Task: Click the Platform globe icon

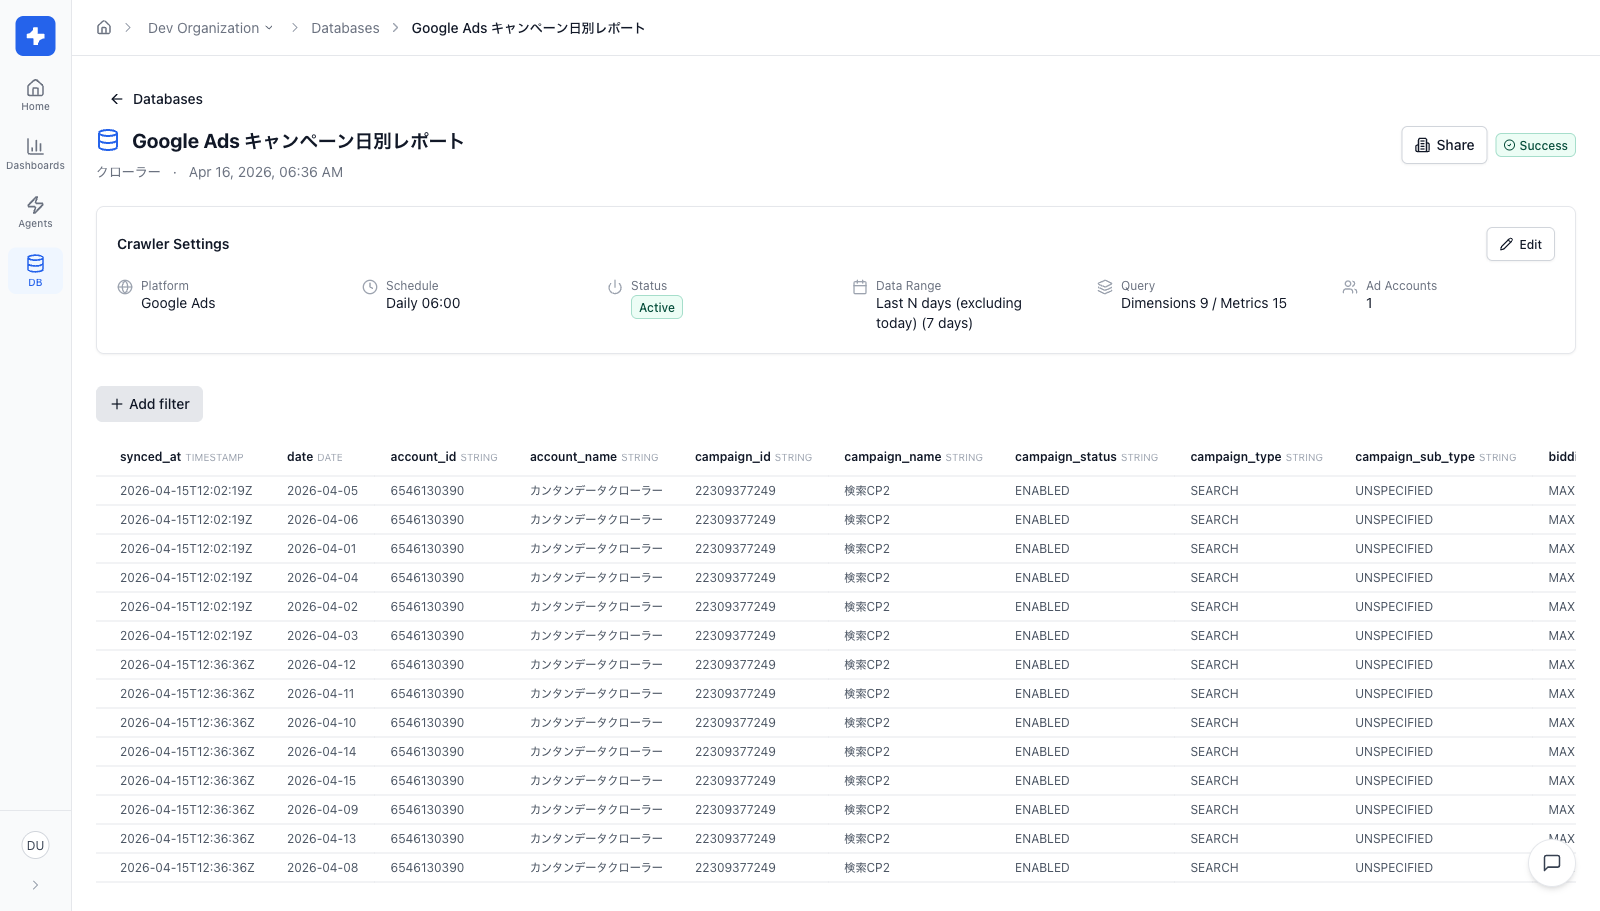Action: tap(125, 287)
